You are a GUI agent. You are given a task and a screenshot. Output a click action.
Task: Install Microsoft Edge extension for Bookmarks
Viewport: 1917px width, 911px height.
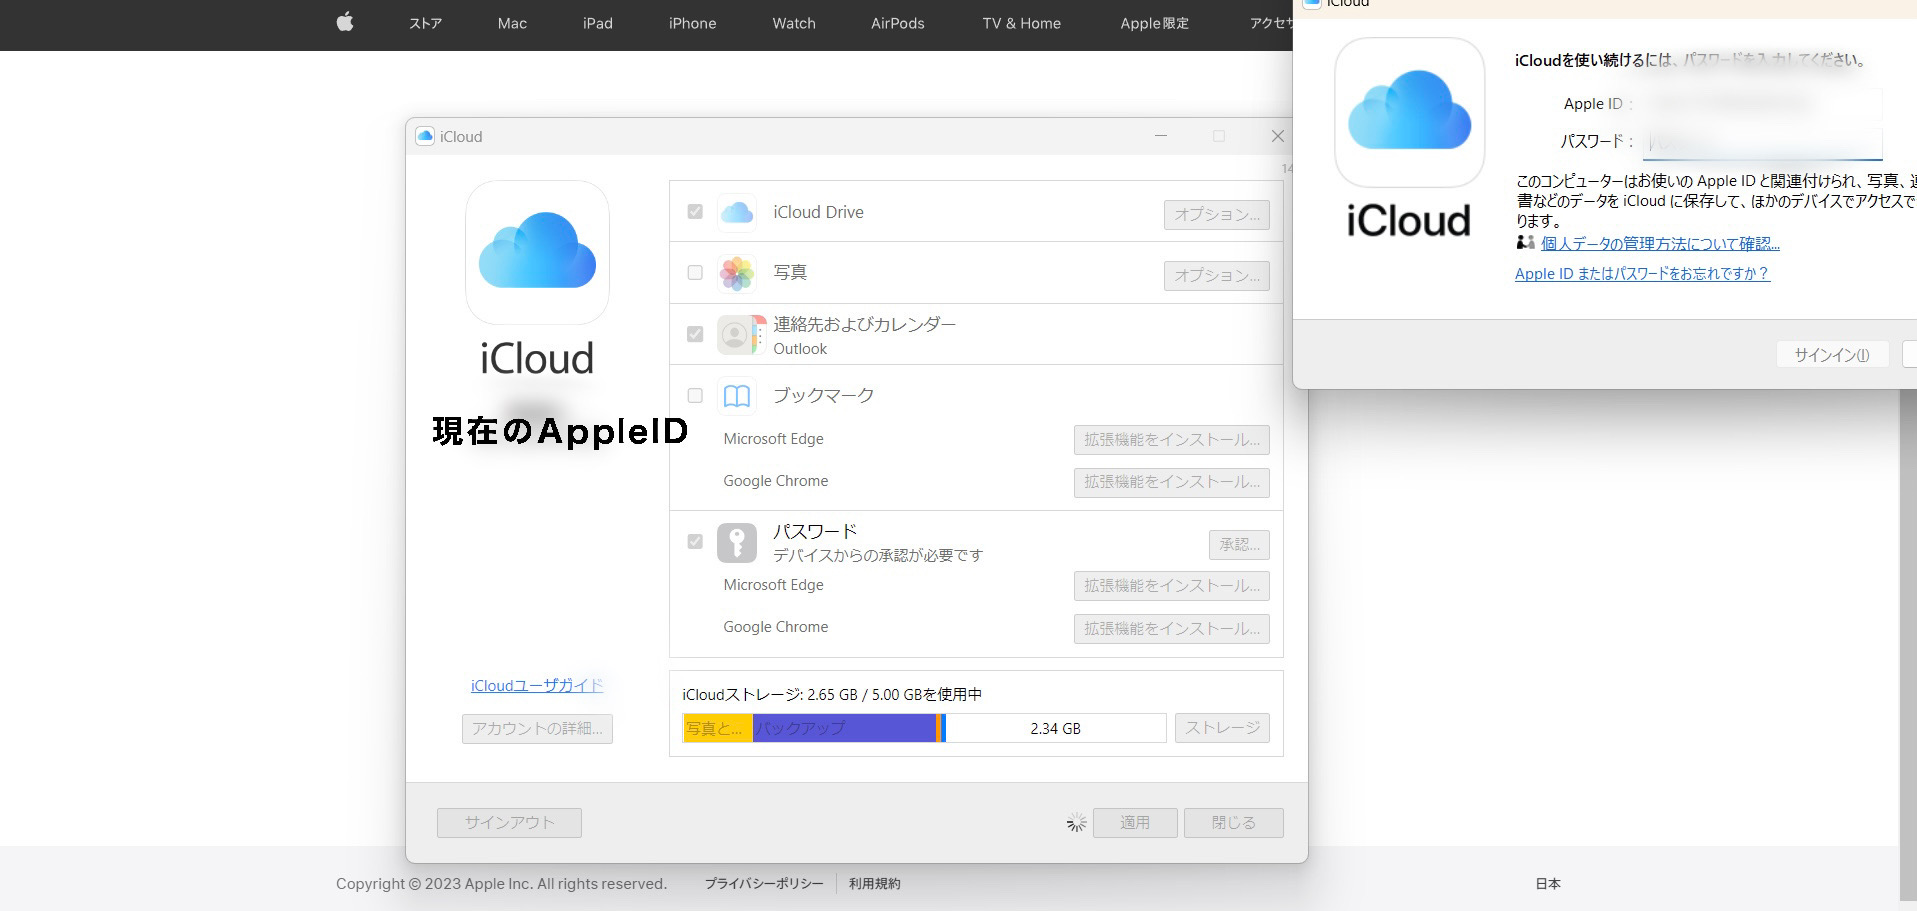(x=1171, y=440)
